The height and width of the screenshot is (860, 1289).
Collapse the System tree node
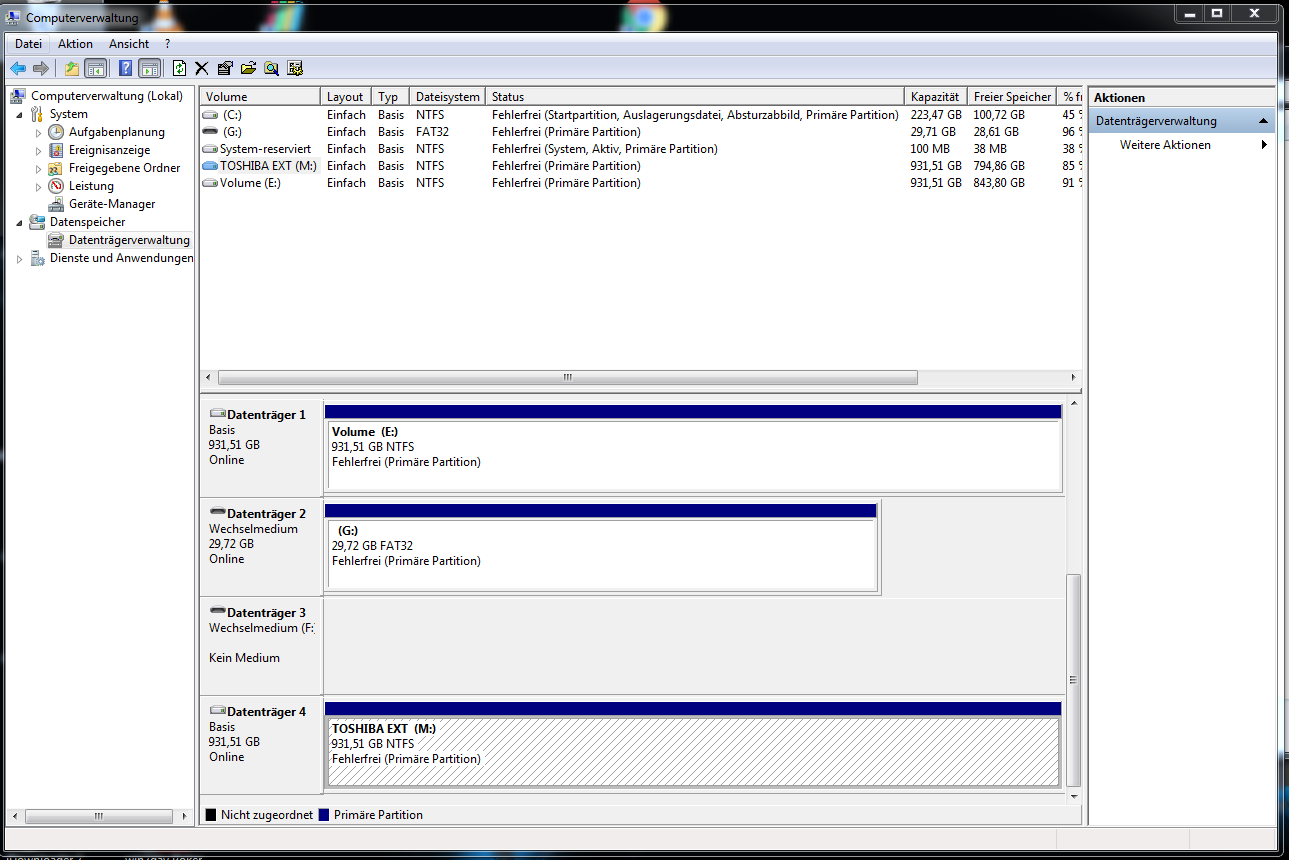[18, 114]
